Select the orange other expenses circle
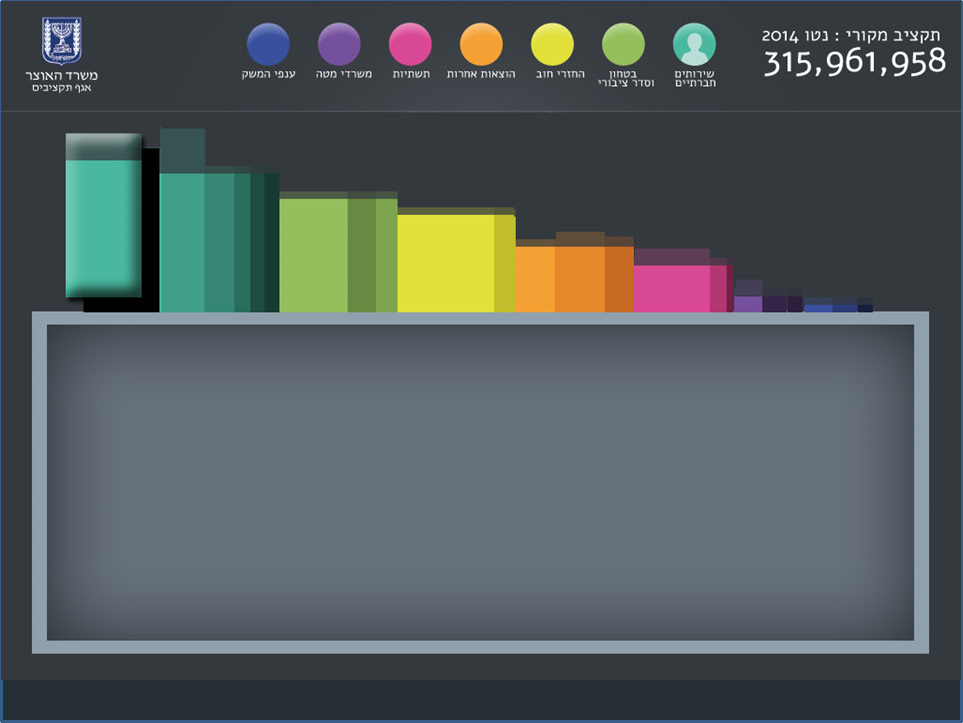The width and height of the screenshot is (963, 723). (481, 44)
